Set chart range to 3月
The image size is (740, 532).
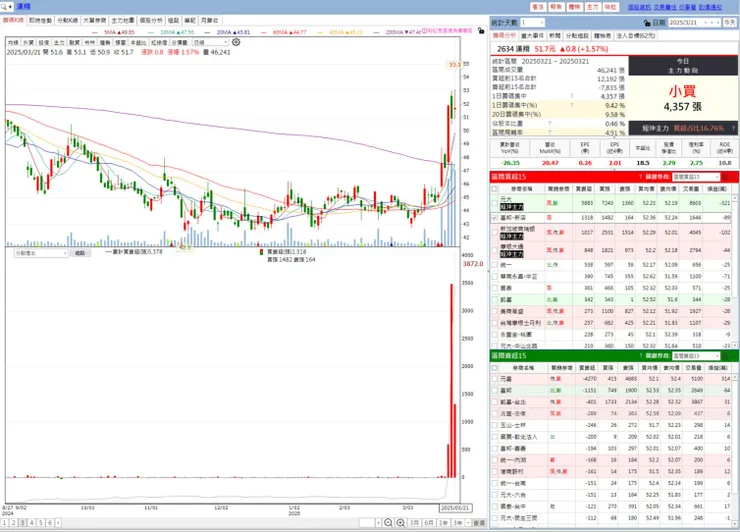click(414, 523)
